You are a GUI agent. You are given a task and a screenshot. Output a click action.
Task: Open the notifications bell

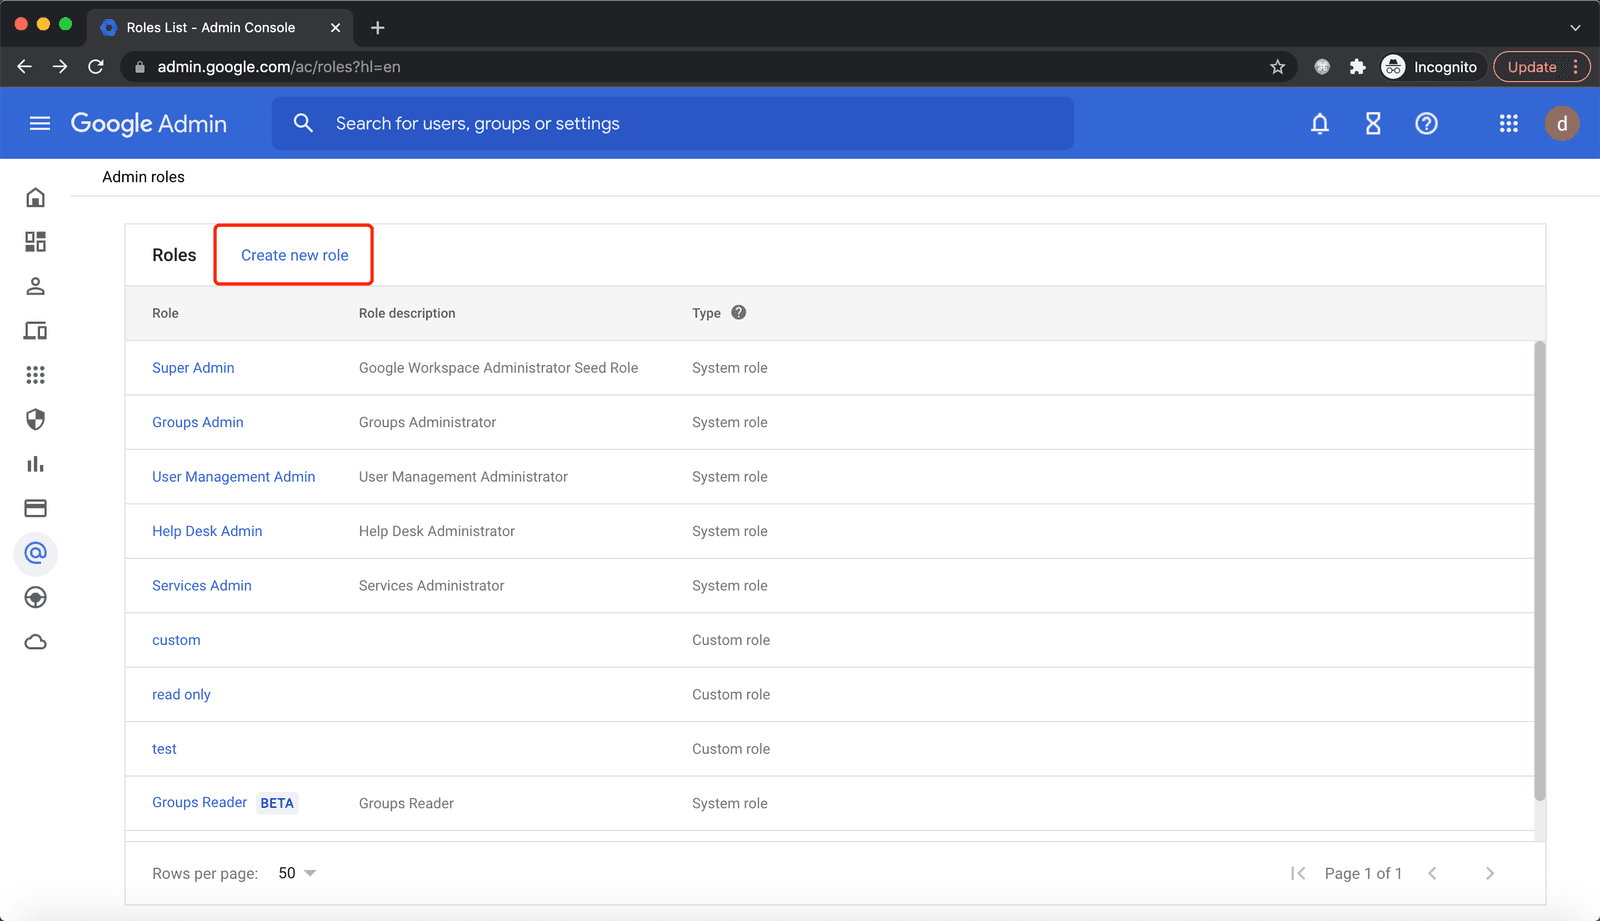[1320, 123]
